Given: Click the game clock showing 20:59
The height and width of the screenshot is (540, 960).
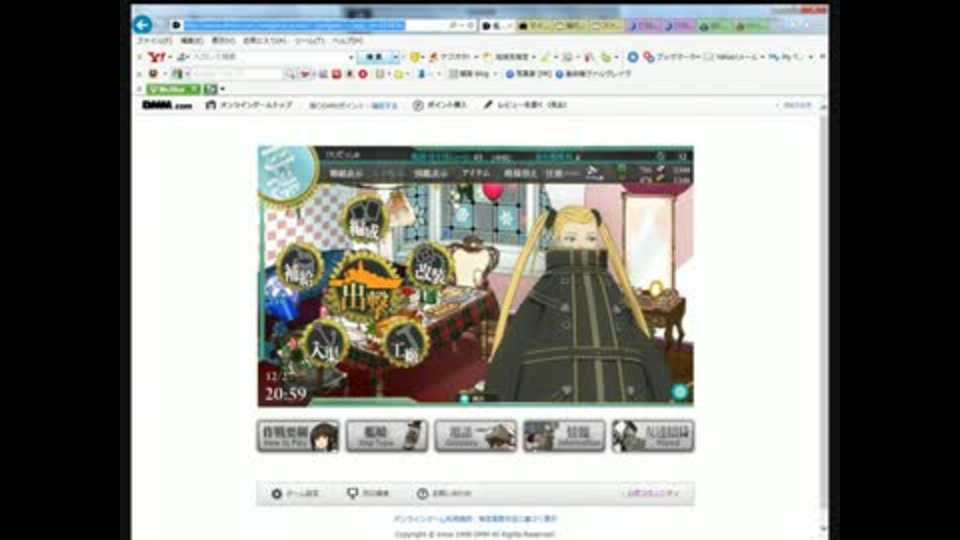Looking at the screenshot, I should 285,394.
